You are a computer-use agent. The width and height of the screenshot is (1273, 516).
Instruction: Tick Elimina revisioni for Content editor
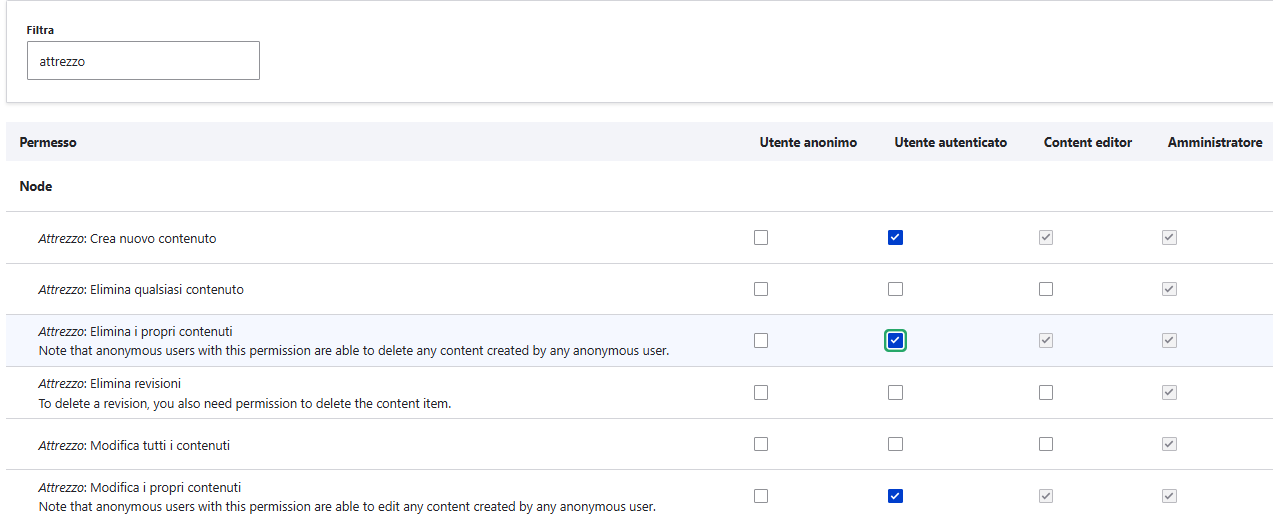pos(1046,393)
